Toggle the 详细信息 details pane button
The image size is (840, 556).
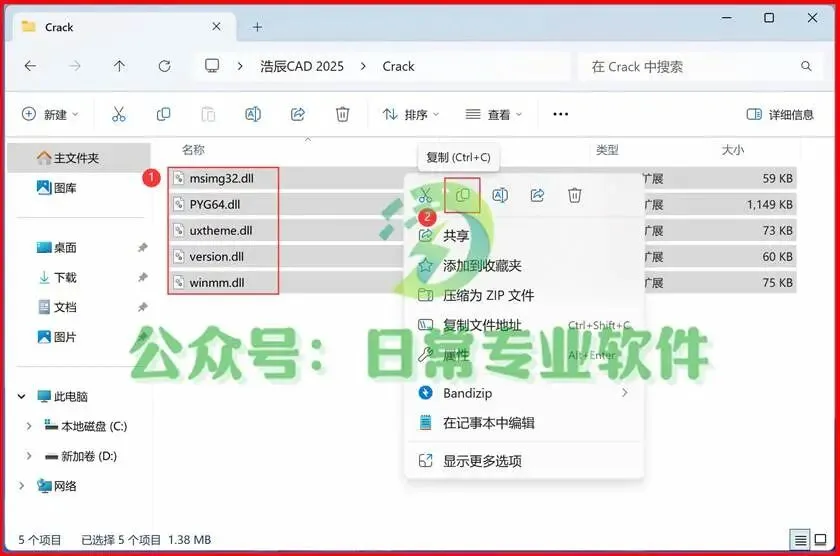point(780,114)
